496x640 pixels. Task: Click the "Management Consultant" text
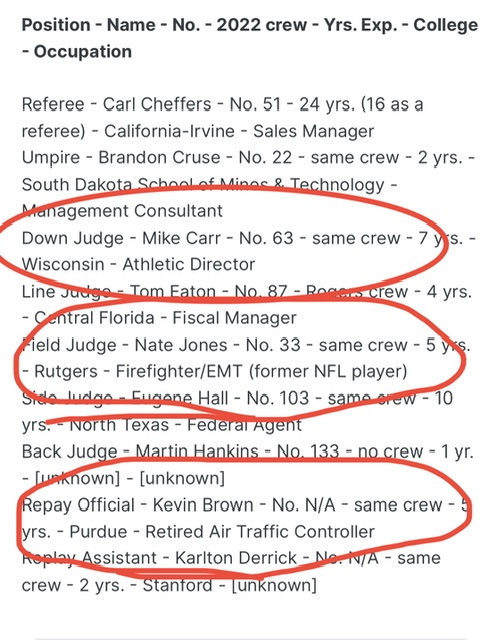tap(122, 211)
